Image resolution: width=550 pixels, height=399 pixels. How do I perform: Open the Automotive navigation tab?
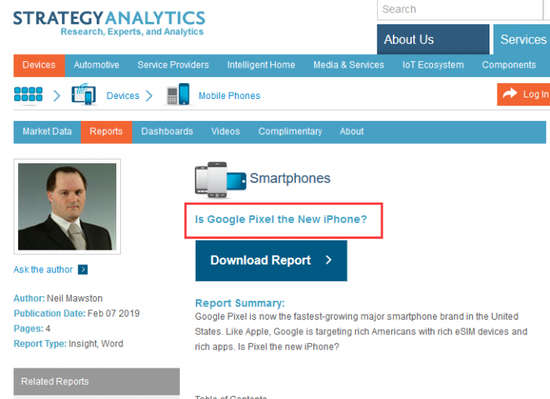[96, 65]
